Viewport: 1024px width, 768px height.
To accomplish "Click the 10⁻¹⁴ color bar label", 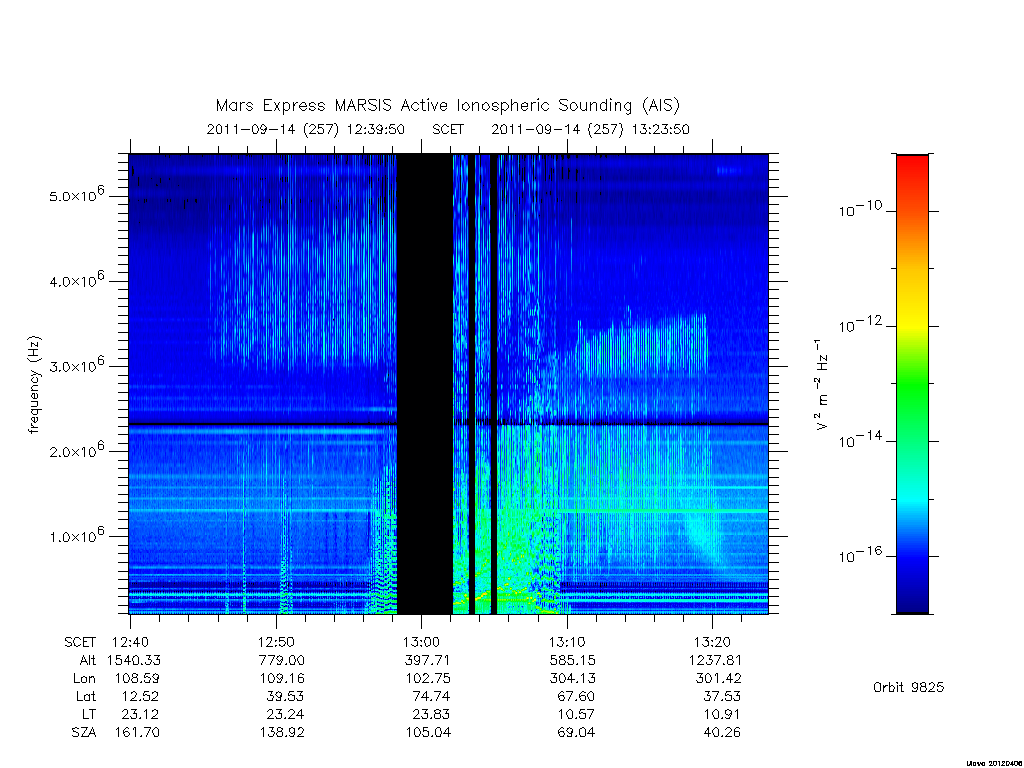I will (x=860, y=440).
